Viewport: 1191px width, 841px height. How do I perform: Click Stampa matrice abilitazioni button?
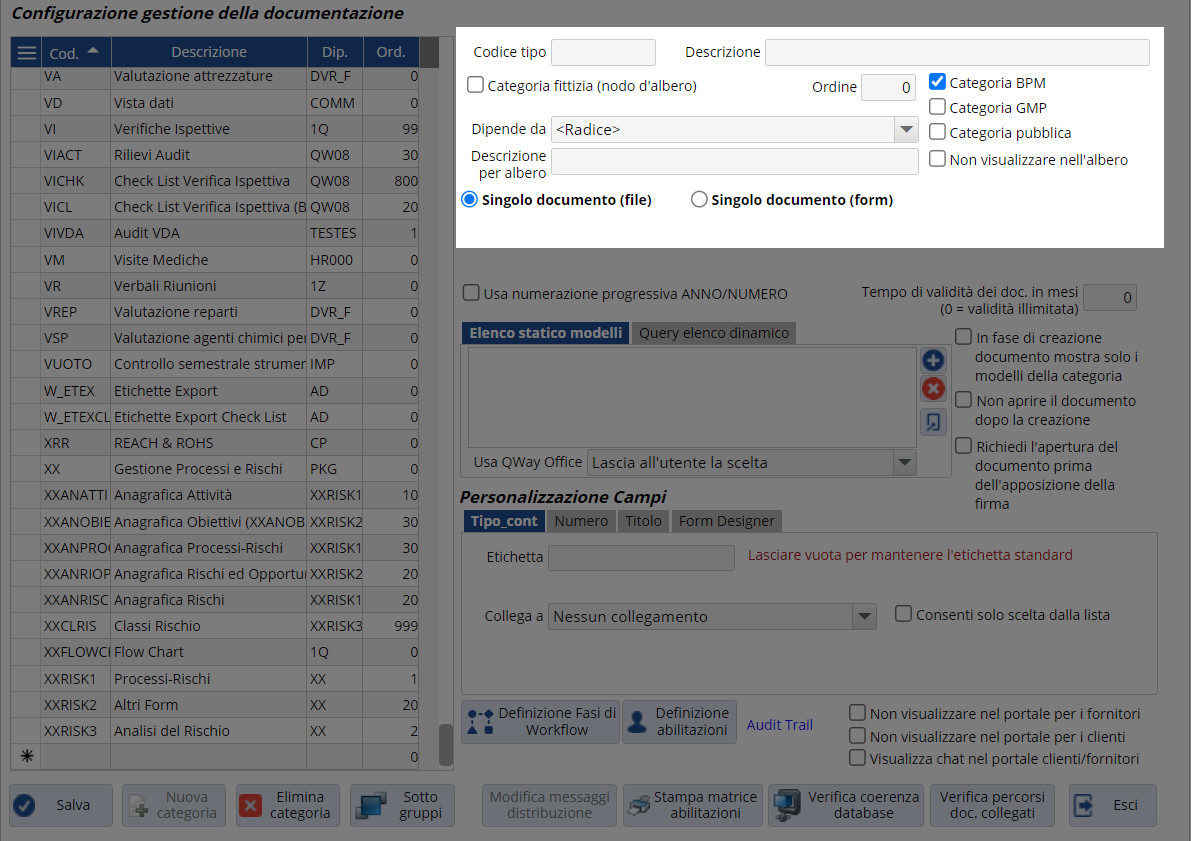(693, 805)
